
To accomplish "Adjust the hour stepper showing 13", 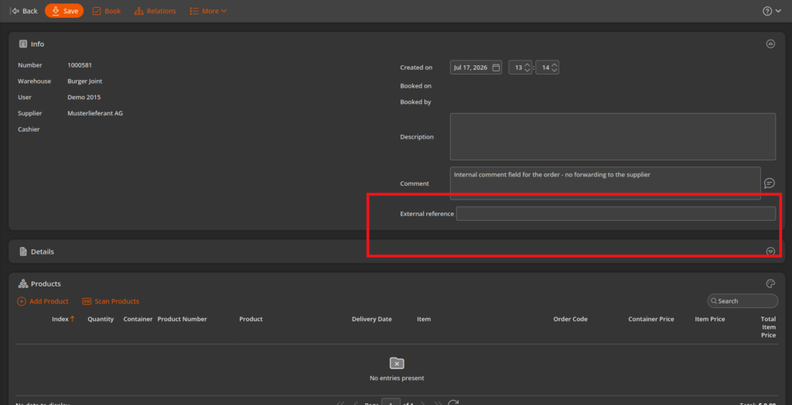I will coord(520,67).
